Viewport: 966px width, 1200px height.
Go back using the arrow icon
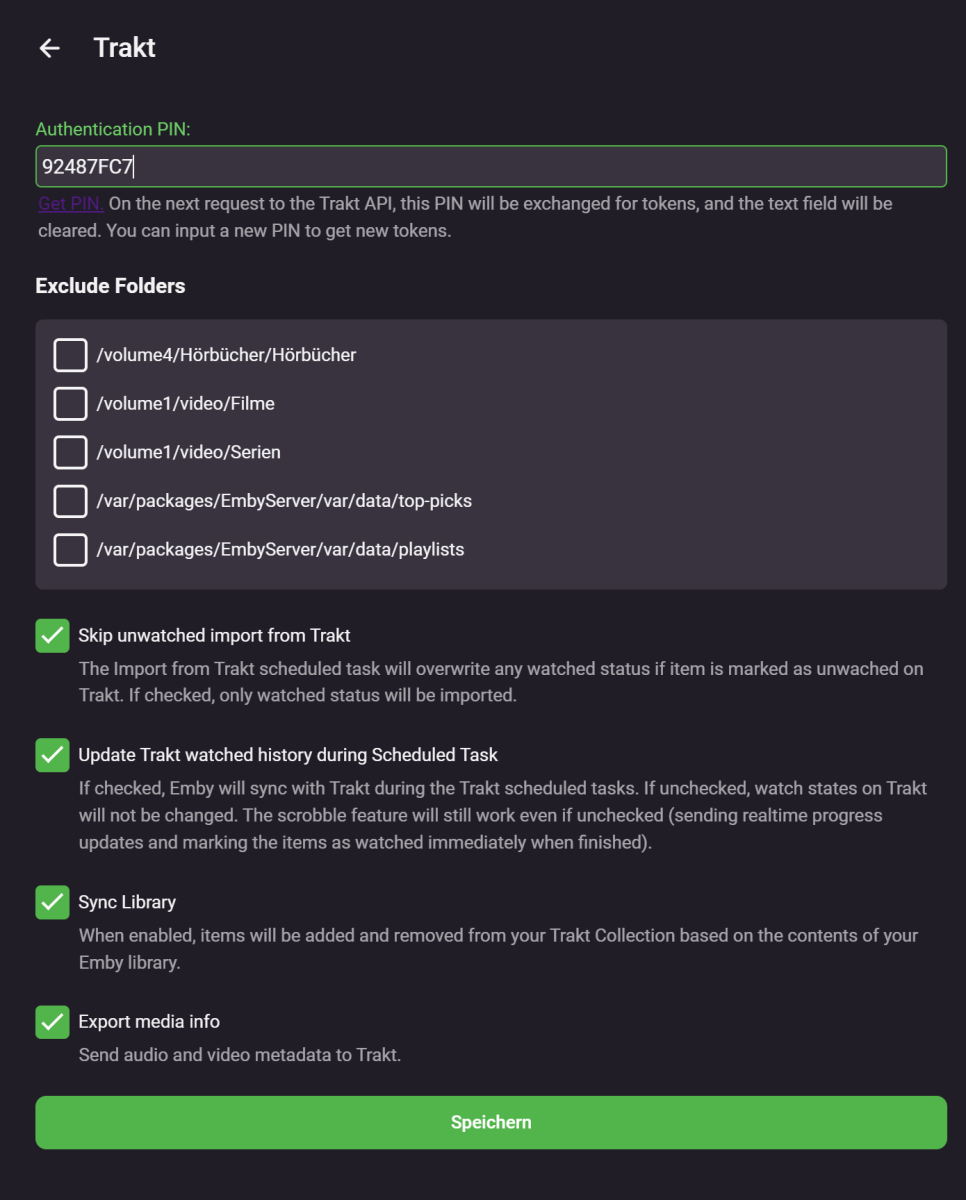[49, 48]
